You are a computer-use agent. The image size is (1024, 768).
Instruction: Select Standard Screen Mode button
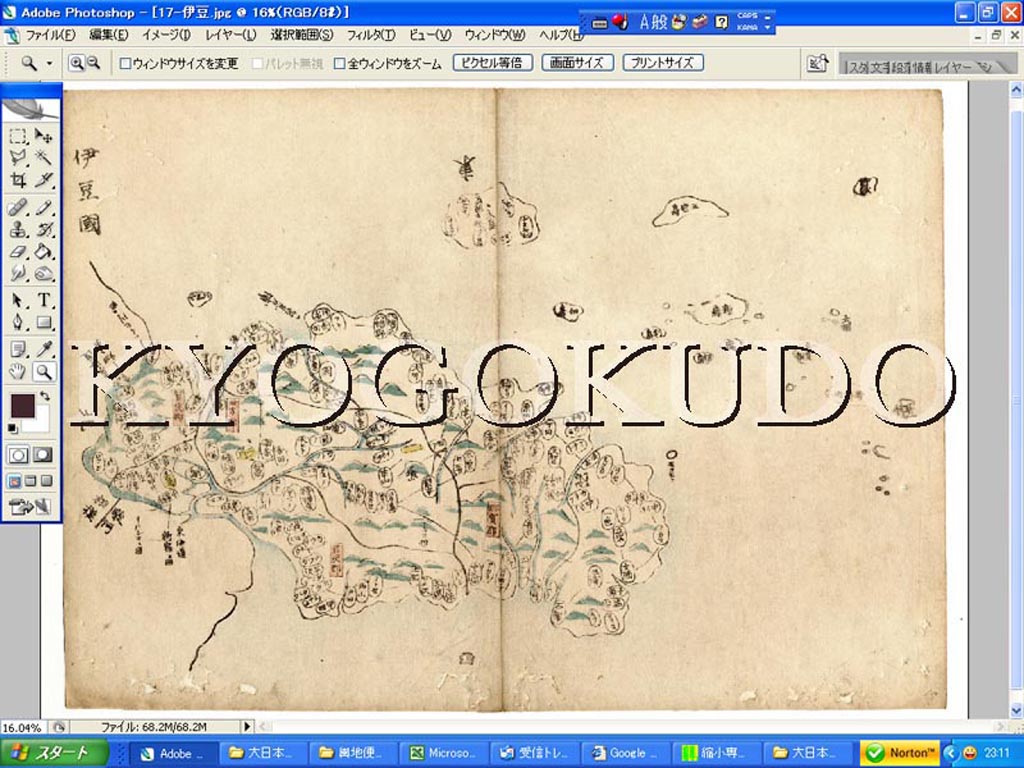coord(14,482)
